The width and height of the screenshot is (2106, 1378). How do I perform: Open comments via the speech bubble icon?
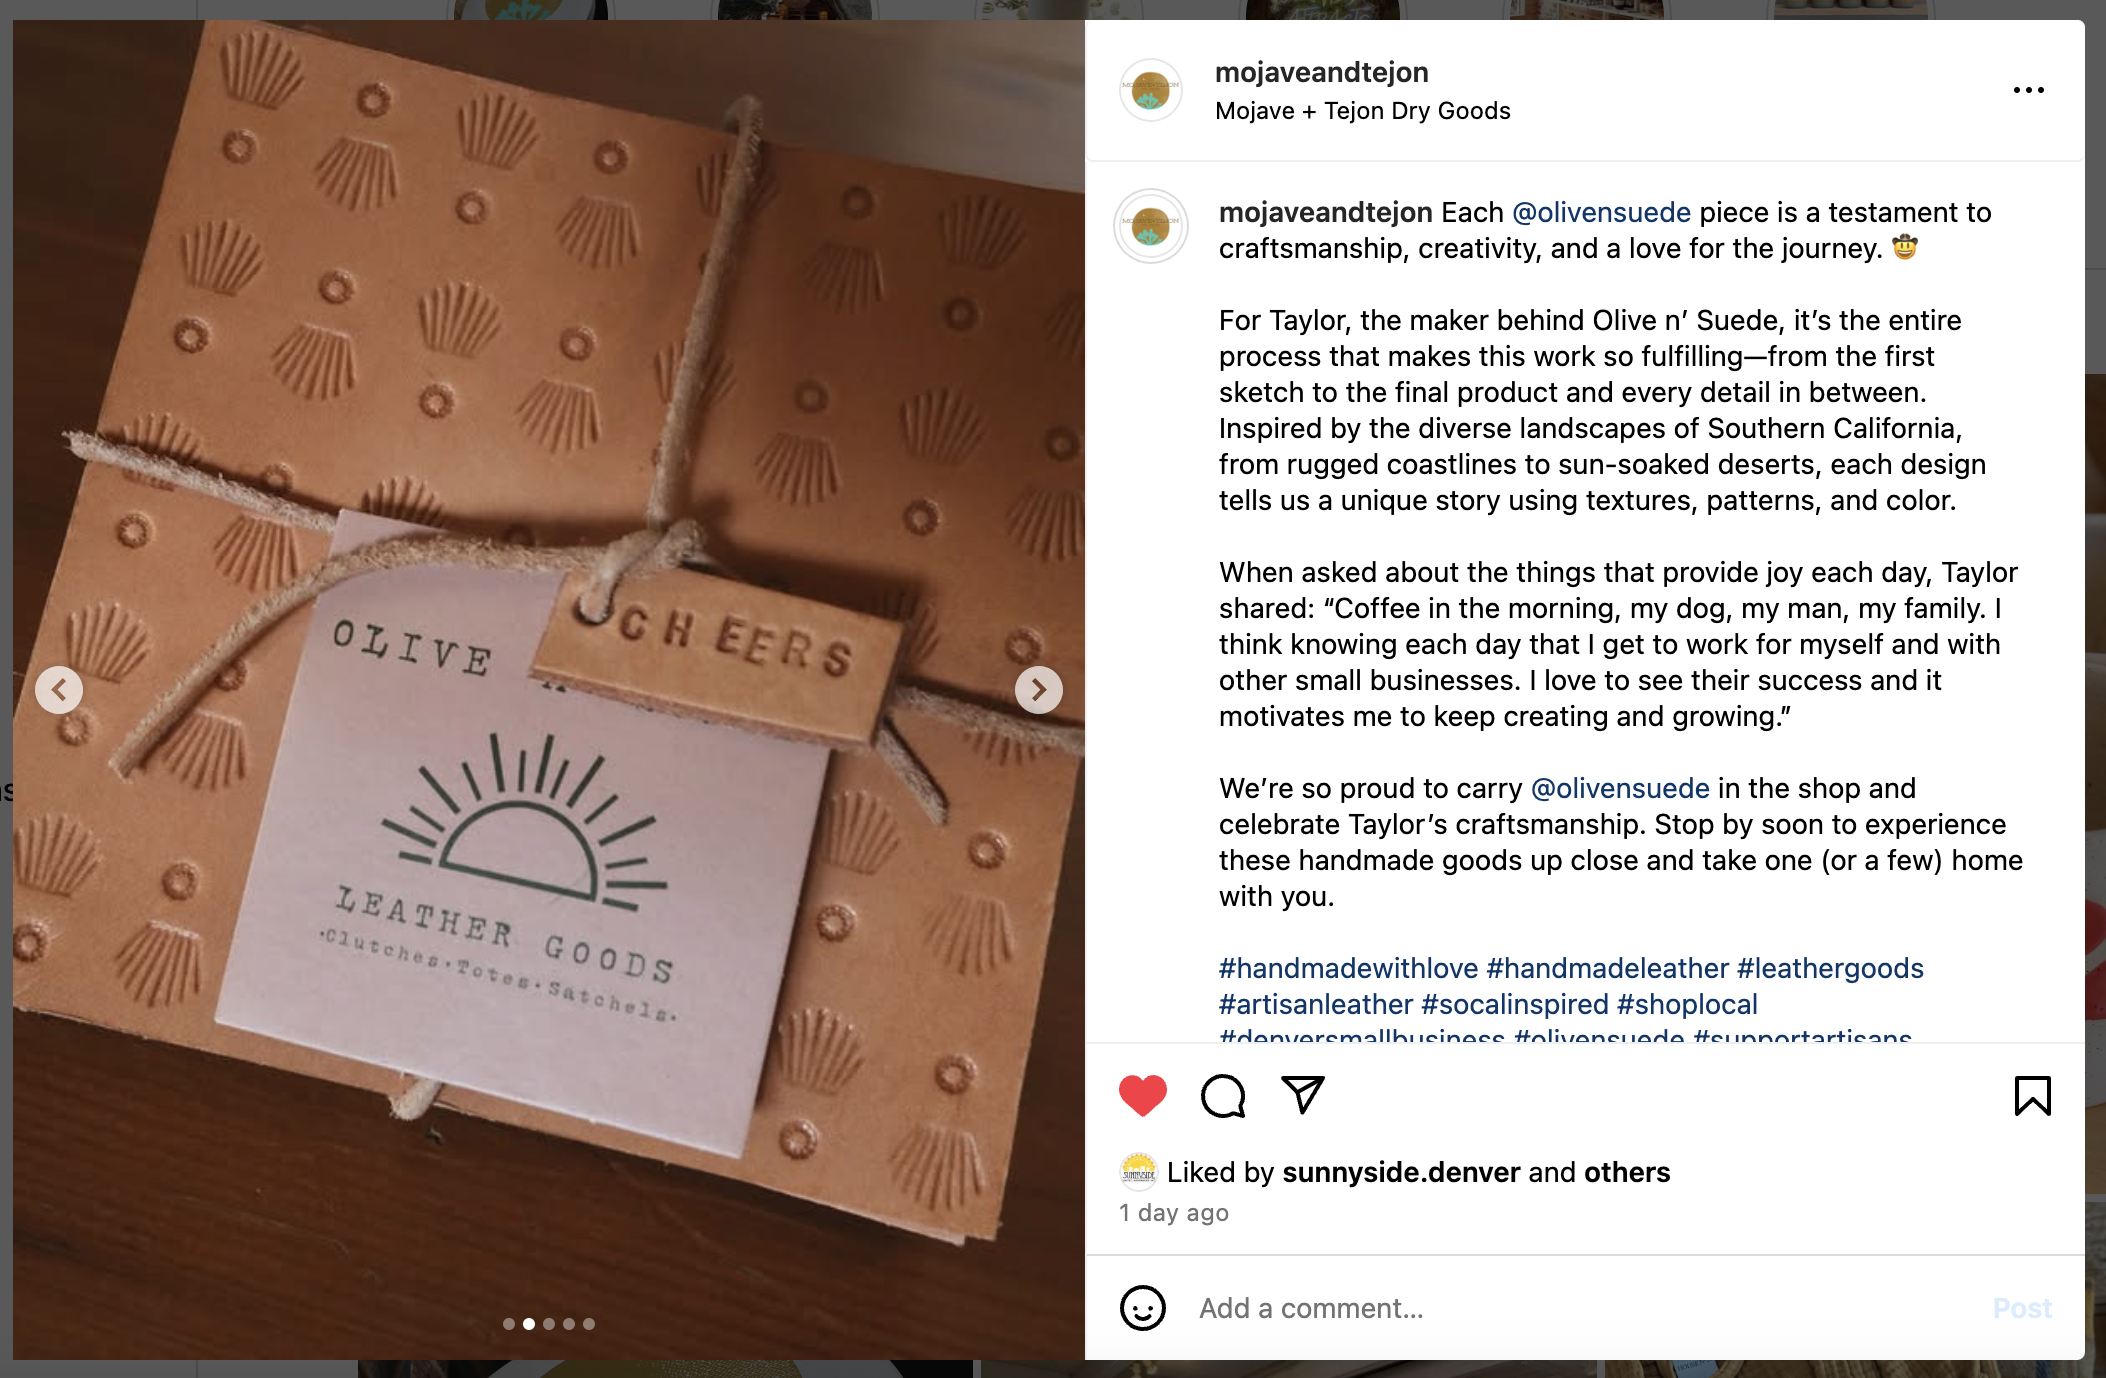1223,1096
